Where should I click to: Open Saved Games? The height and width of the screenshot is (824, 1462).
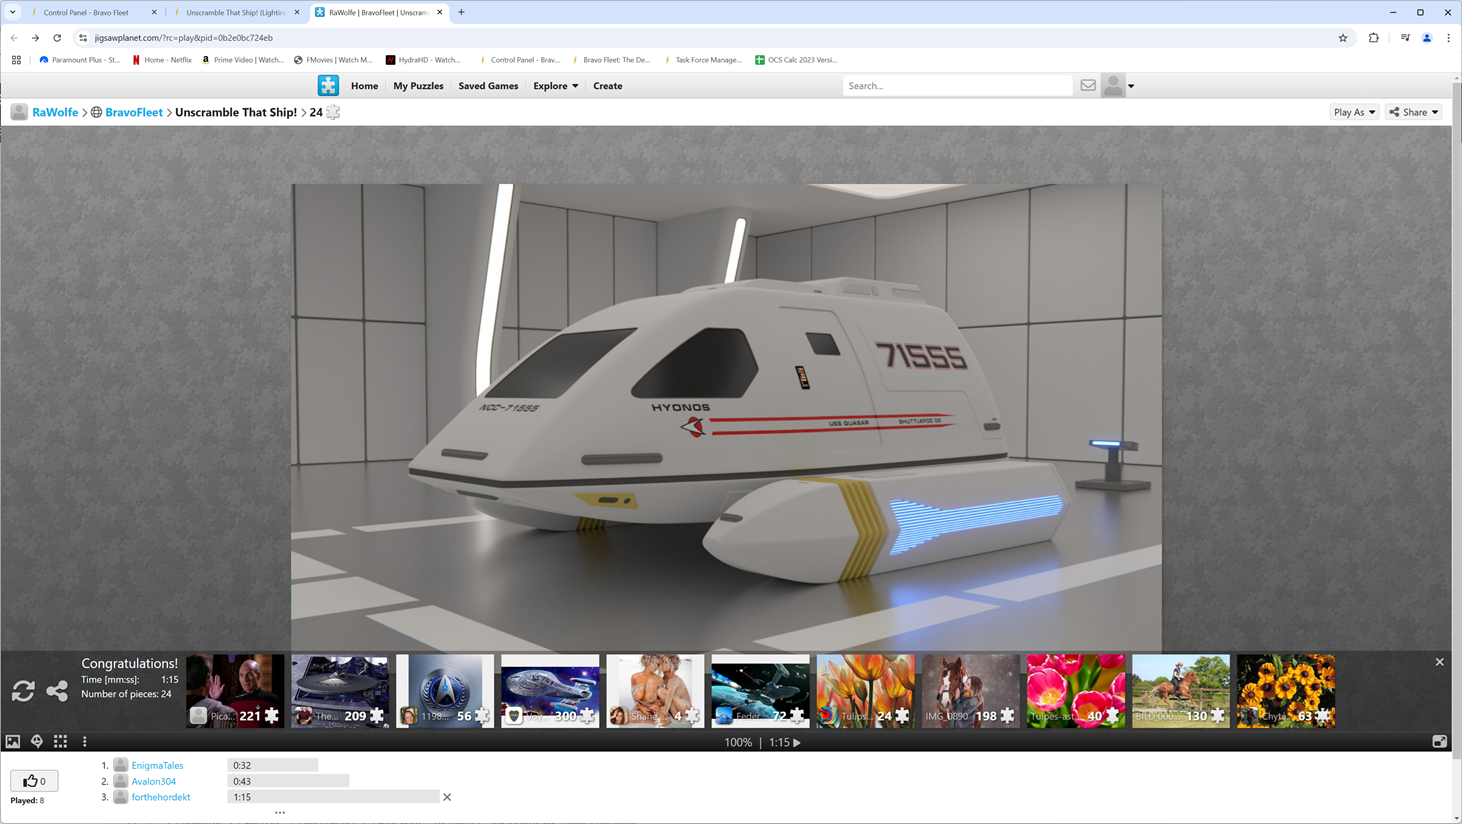488,86
